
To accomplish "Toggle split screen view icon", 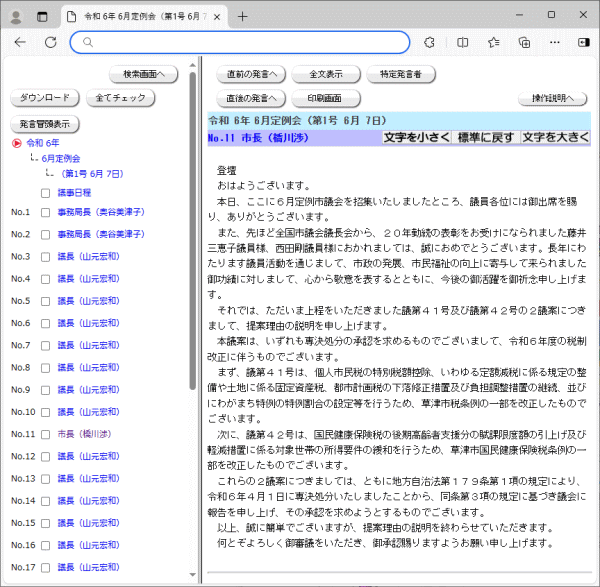I will (462, 42).
